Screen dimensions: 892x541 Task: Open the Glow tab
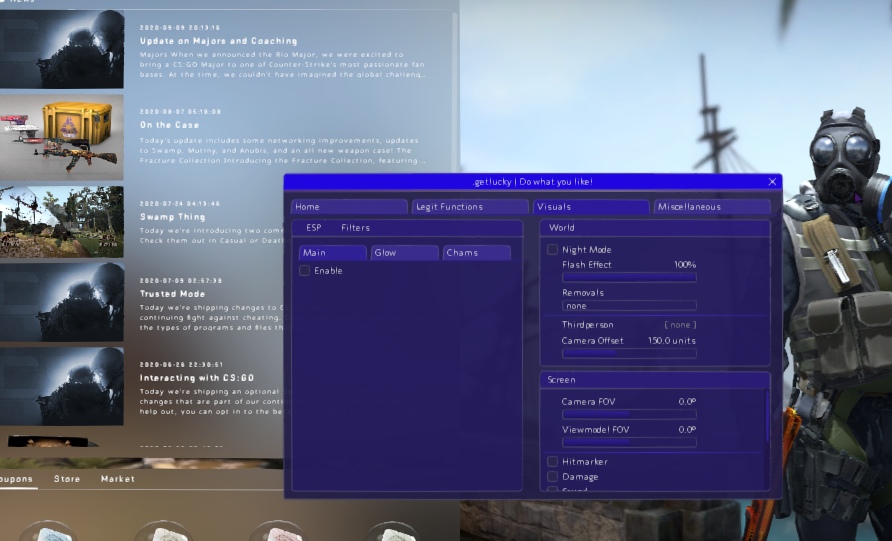tap(404, 253)
